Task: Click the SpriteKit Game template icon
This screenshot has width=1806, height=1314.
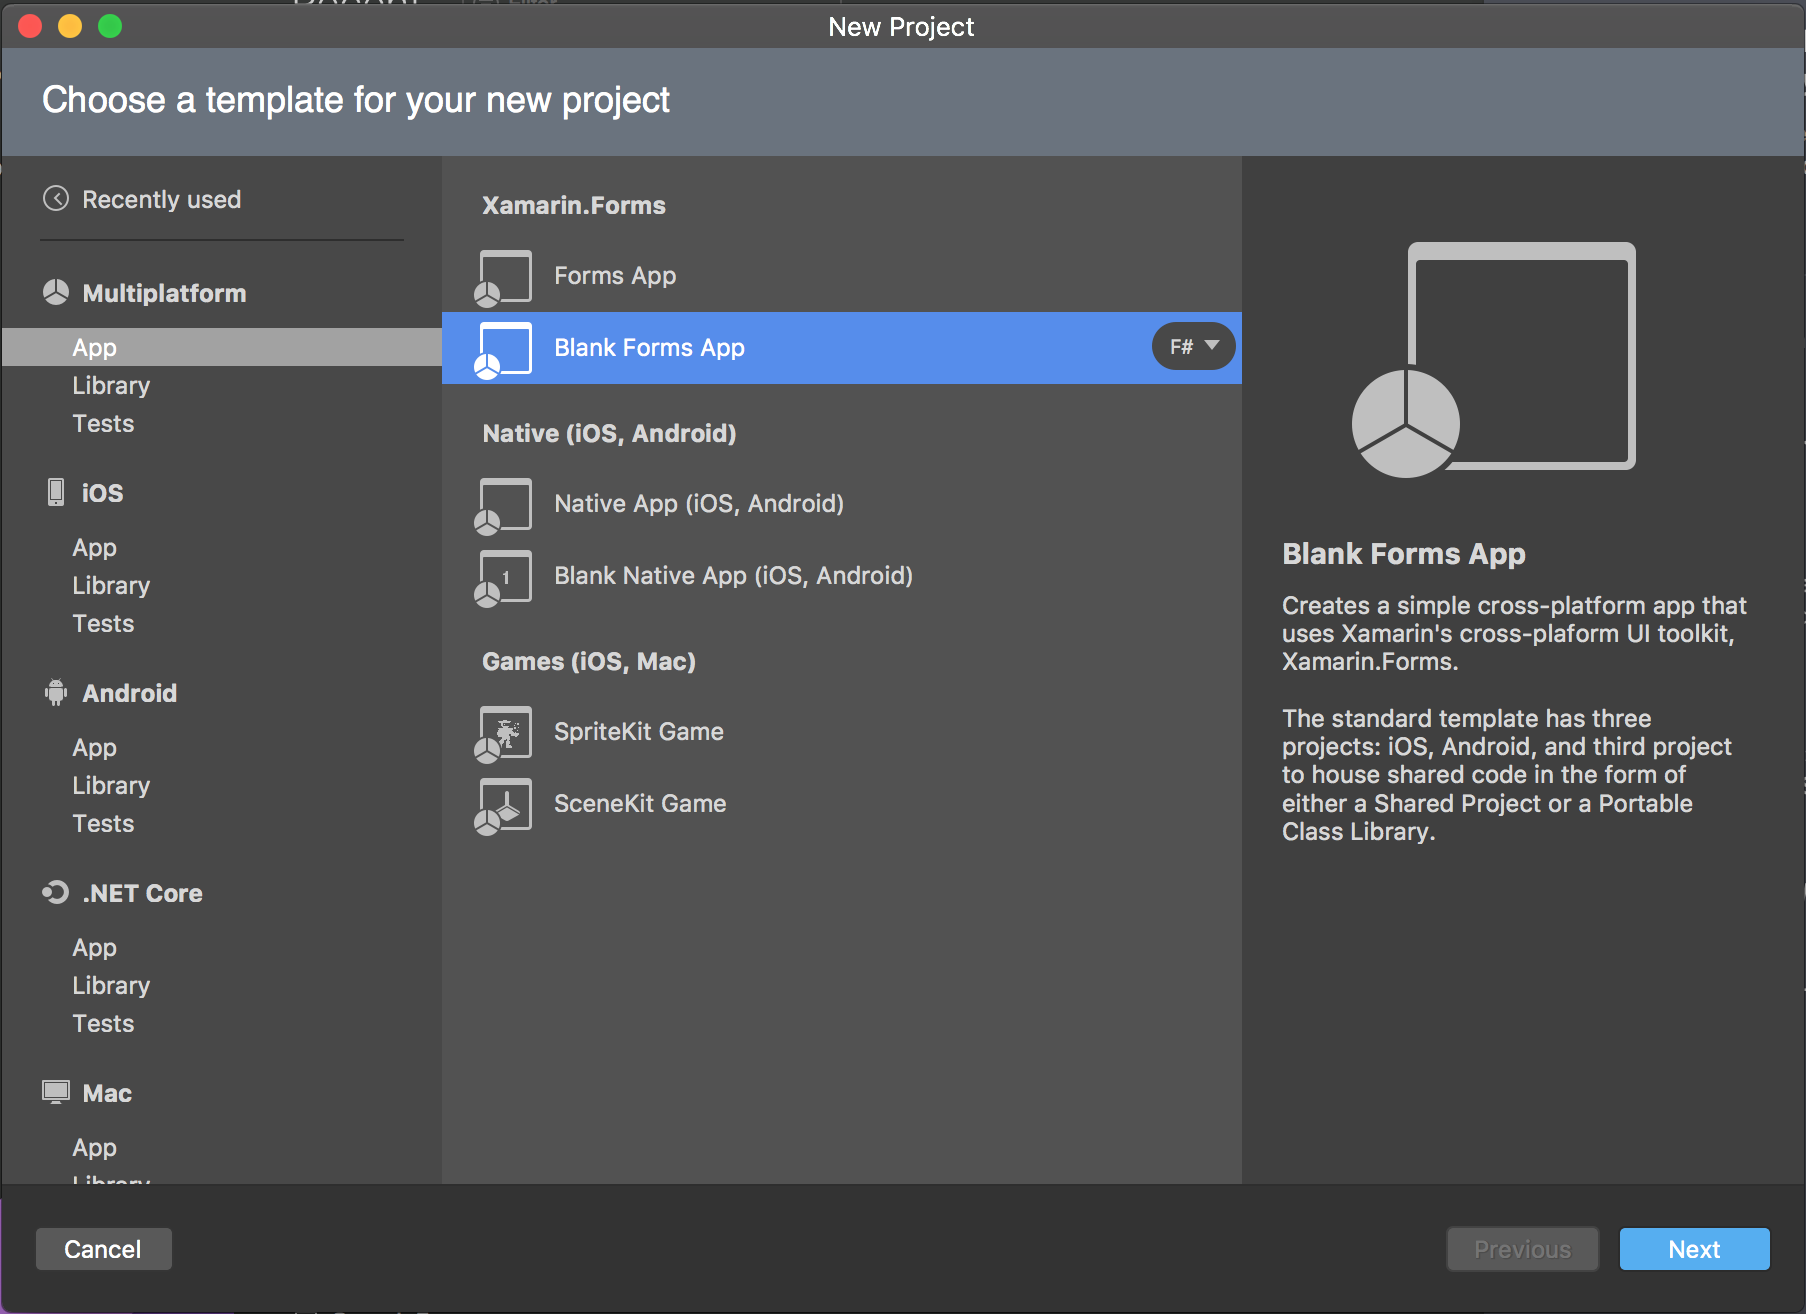Action: (503, 734)
